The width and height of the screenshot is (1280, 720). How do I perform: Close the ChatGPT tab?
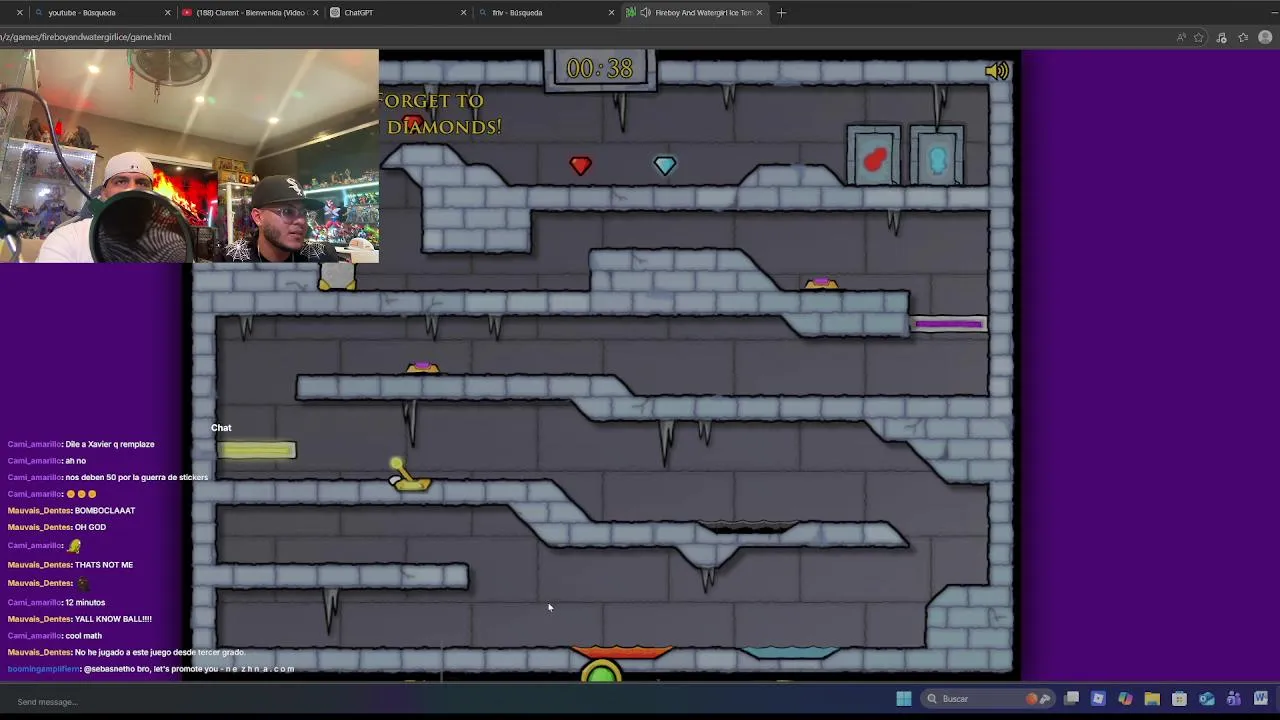click(463, 13)
